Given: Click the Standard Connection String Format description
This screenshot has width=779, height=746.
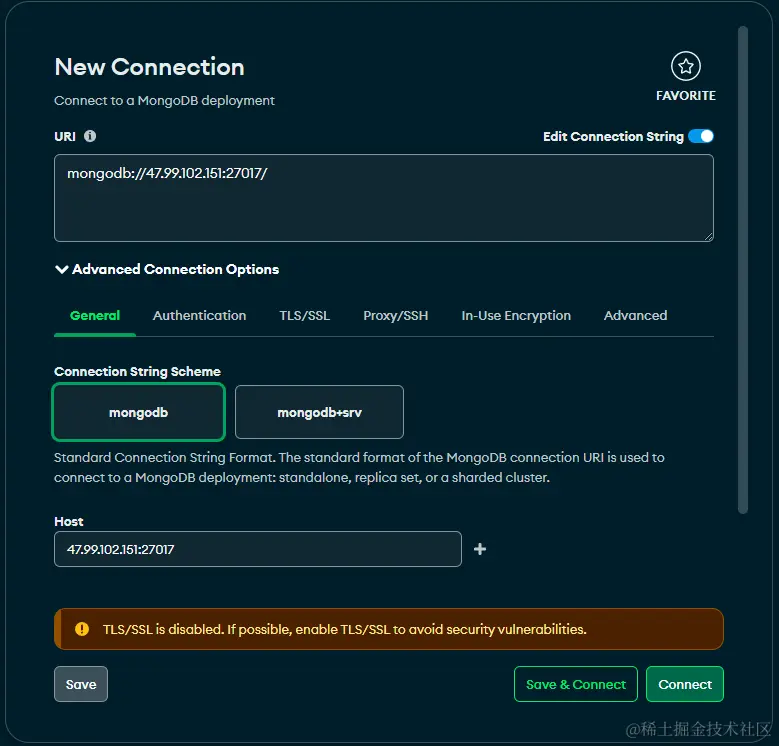Looking at the screenshot, I should [359, 467].
